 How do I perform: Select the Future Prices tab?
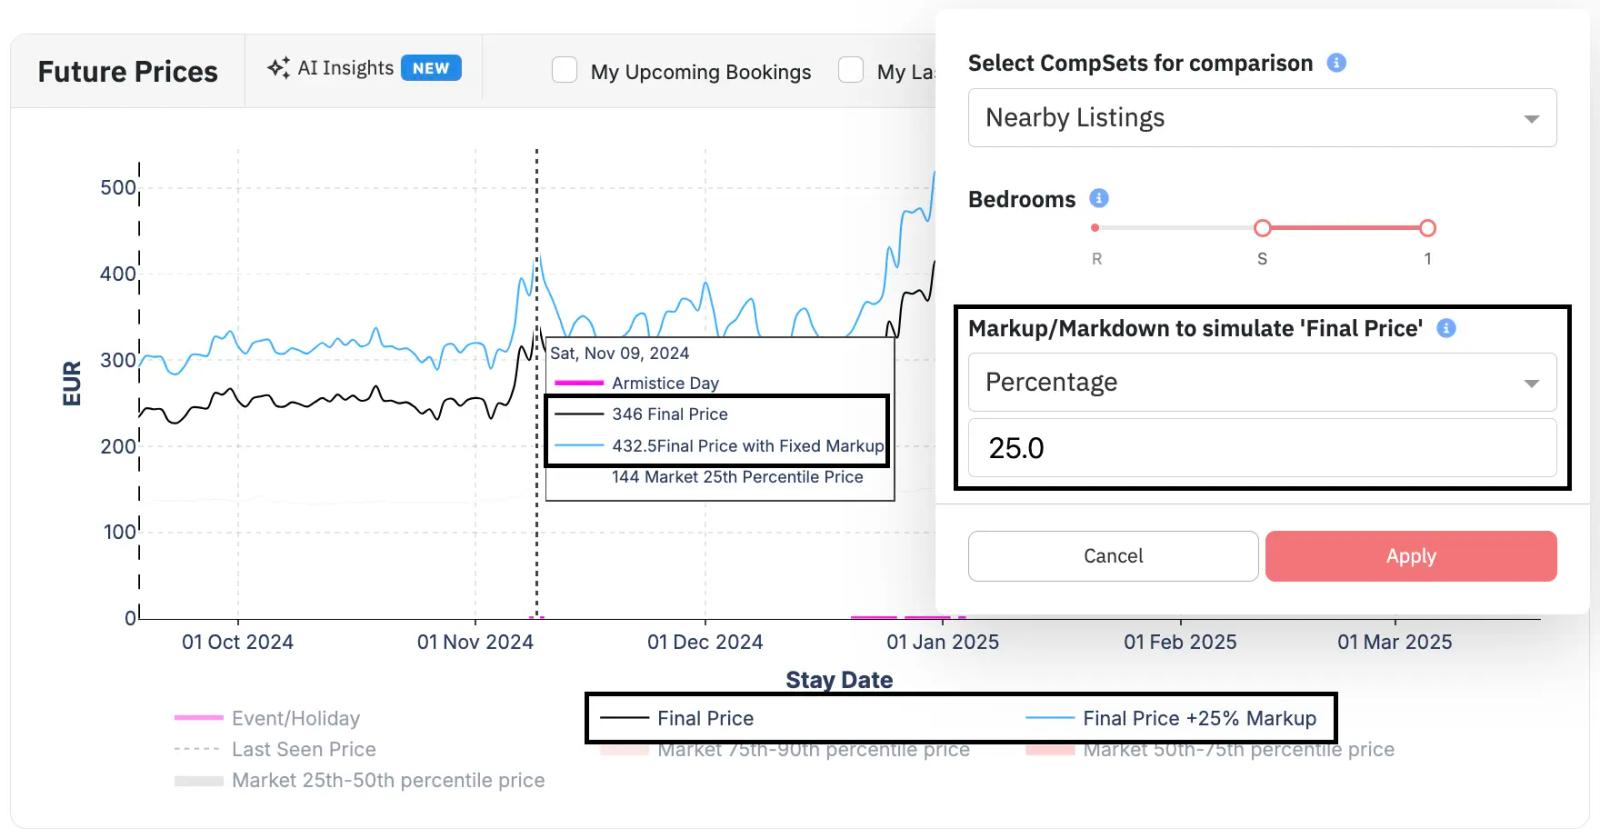(x=128, y=72)
